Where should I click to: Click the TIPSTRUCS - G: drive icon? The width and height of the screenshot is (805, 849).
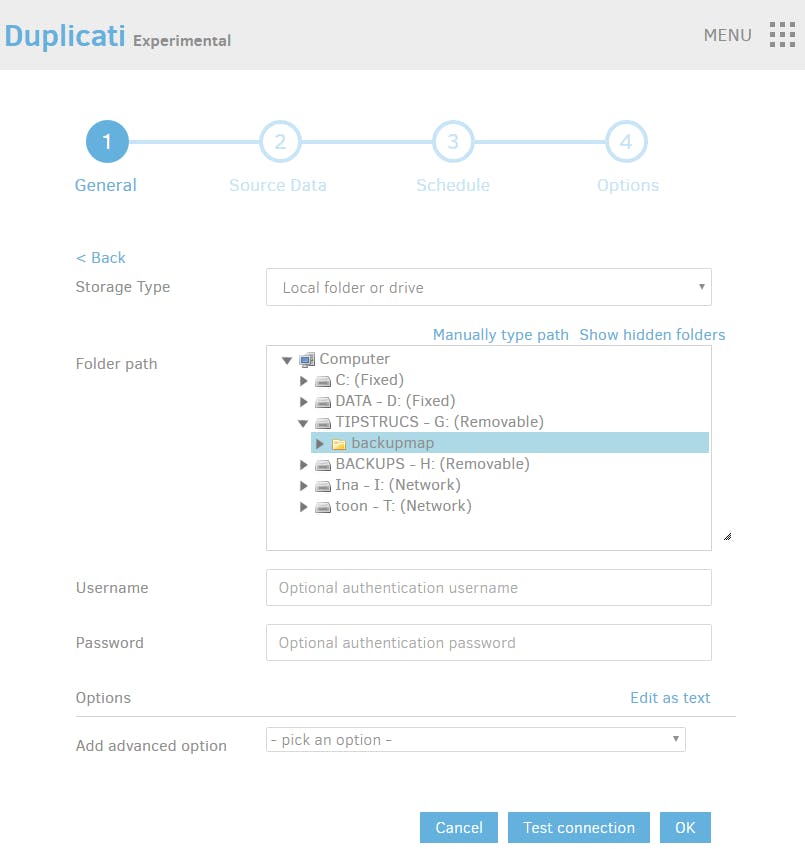[323, 423]
